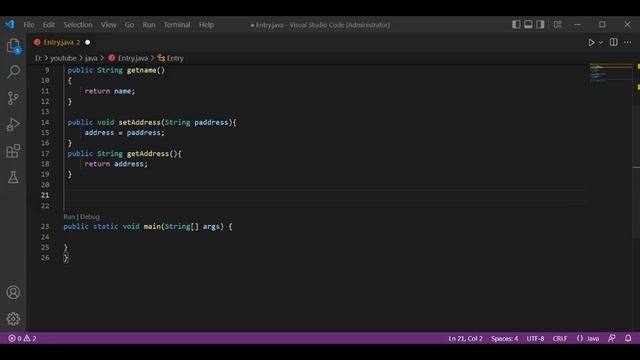Screen dimensions: 640x360
Task: Click getAddress method name on line 17
Action: (x=147, y=154)
